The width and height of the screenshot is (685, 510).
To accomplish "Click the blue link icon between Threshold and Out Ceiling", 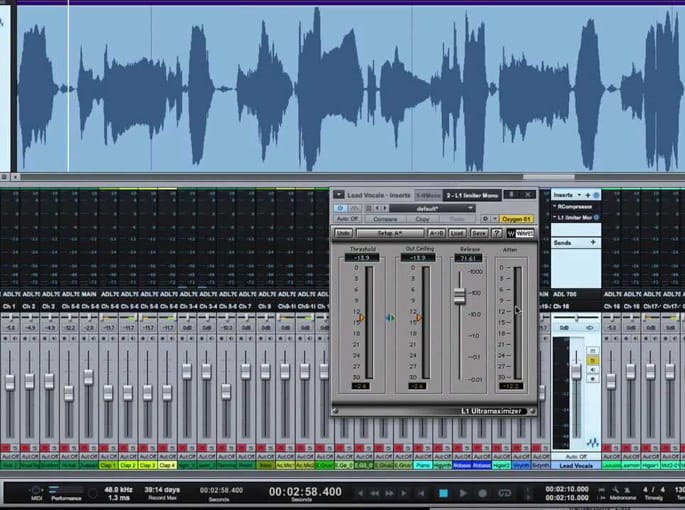I will (390, 317).
